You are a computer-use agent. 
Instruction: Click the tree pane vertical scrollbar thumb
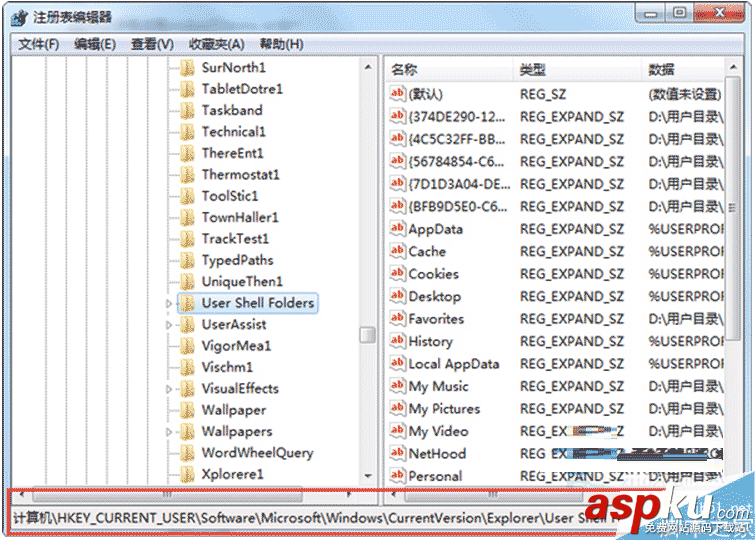click(x=368, y=335)
